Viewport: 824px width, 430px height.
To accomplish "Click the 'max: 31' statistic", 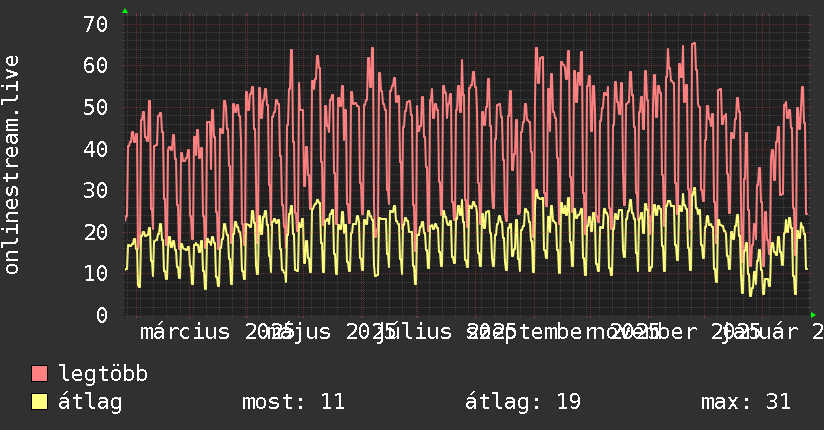I will click(x=746, y=402).
